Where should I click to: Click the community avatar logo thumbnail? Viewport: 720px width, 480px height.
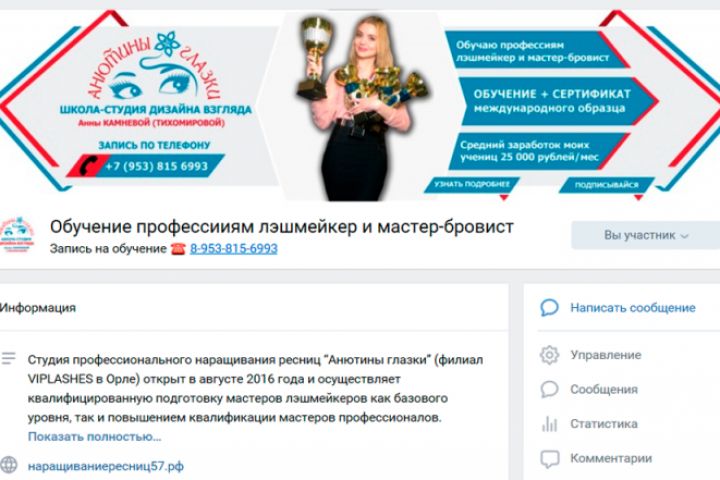(x=17, y=234)
